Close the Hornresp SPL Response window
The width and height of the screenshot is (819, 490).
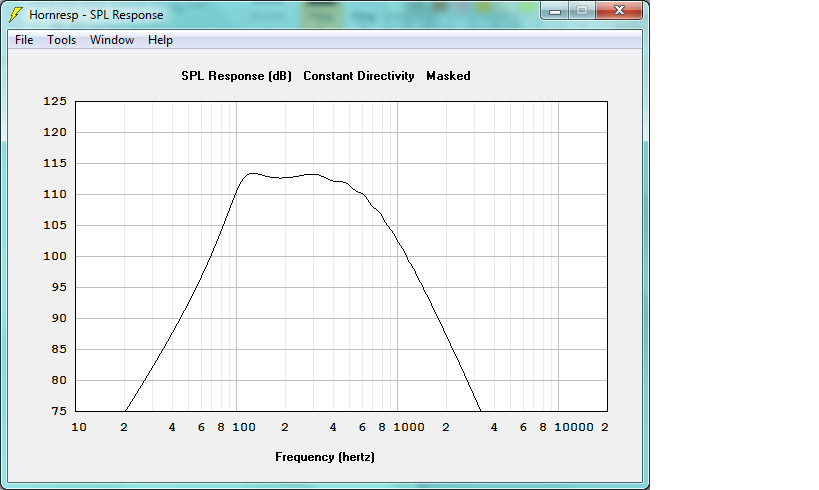tap(619, 10)
